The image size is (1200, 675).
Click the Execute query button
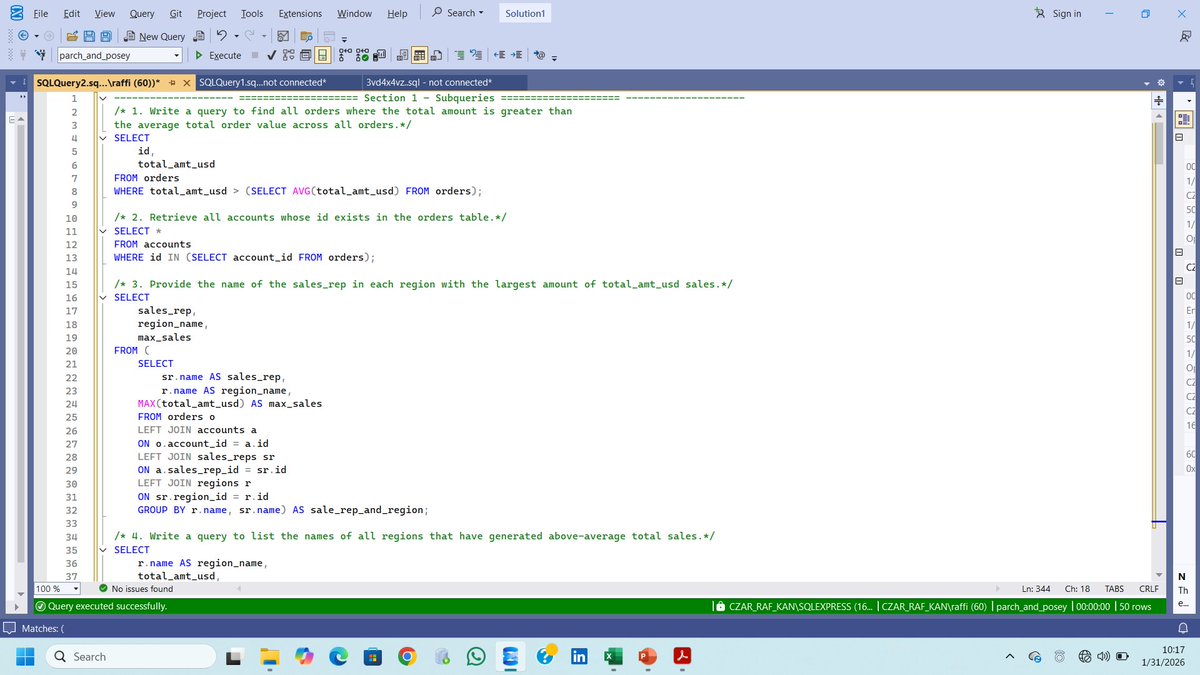[218, 56]
